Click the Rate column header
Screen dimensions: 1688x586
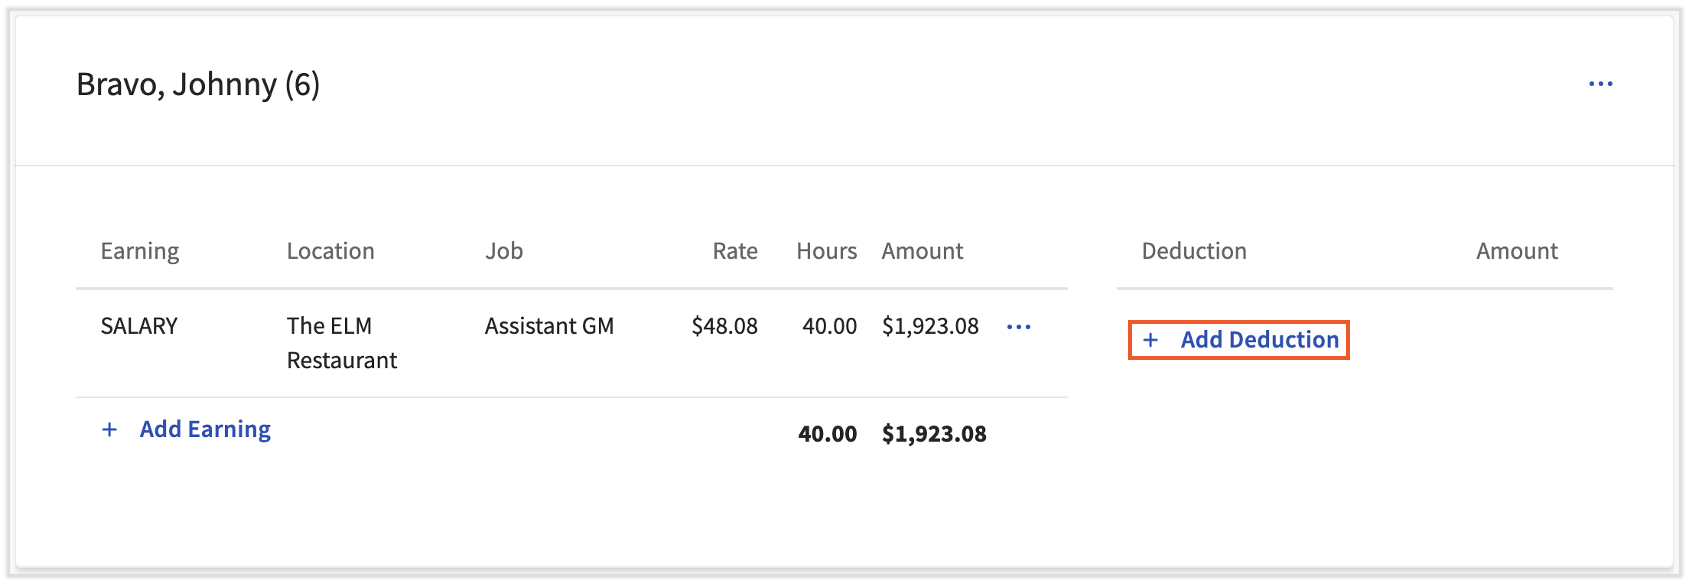click(x=734, y=252)
